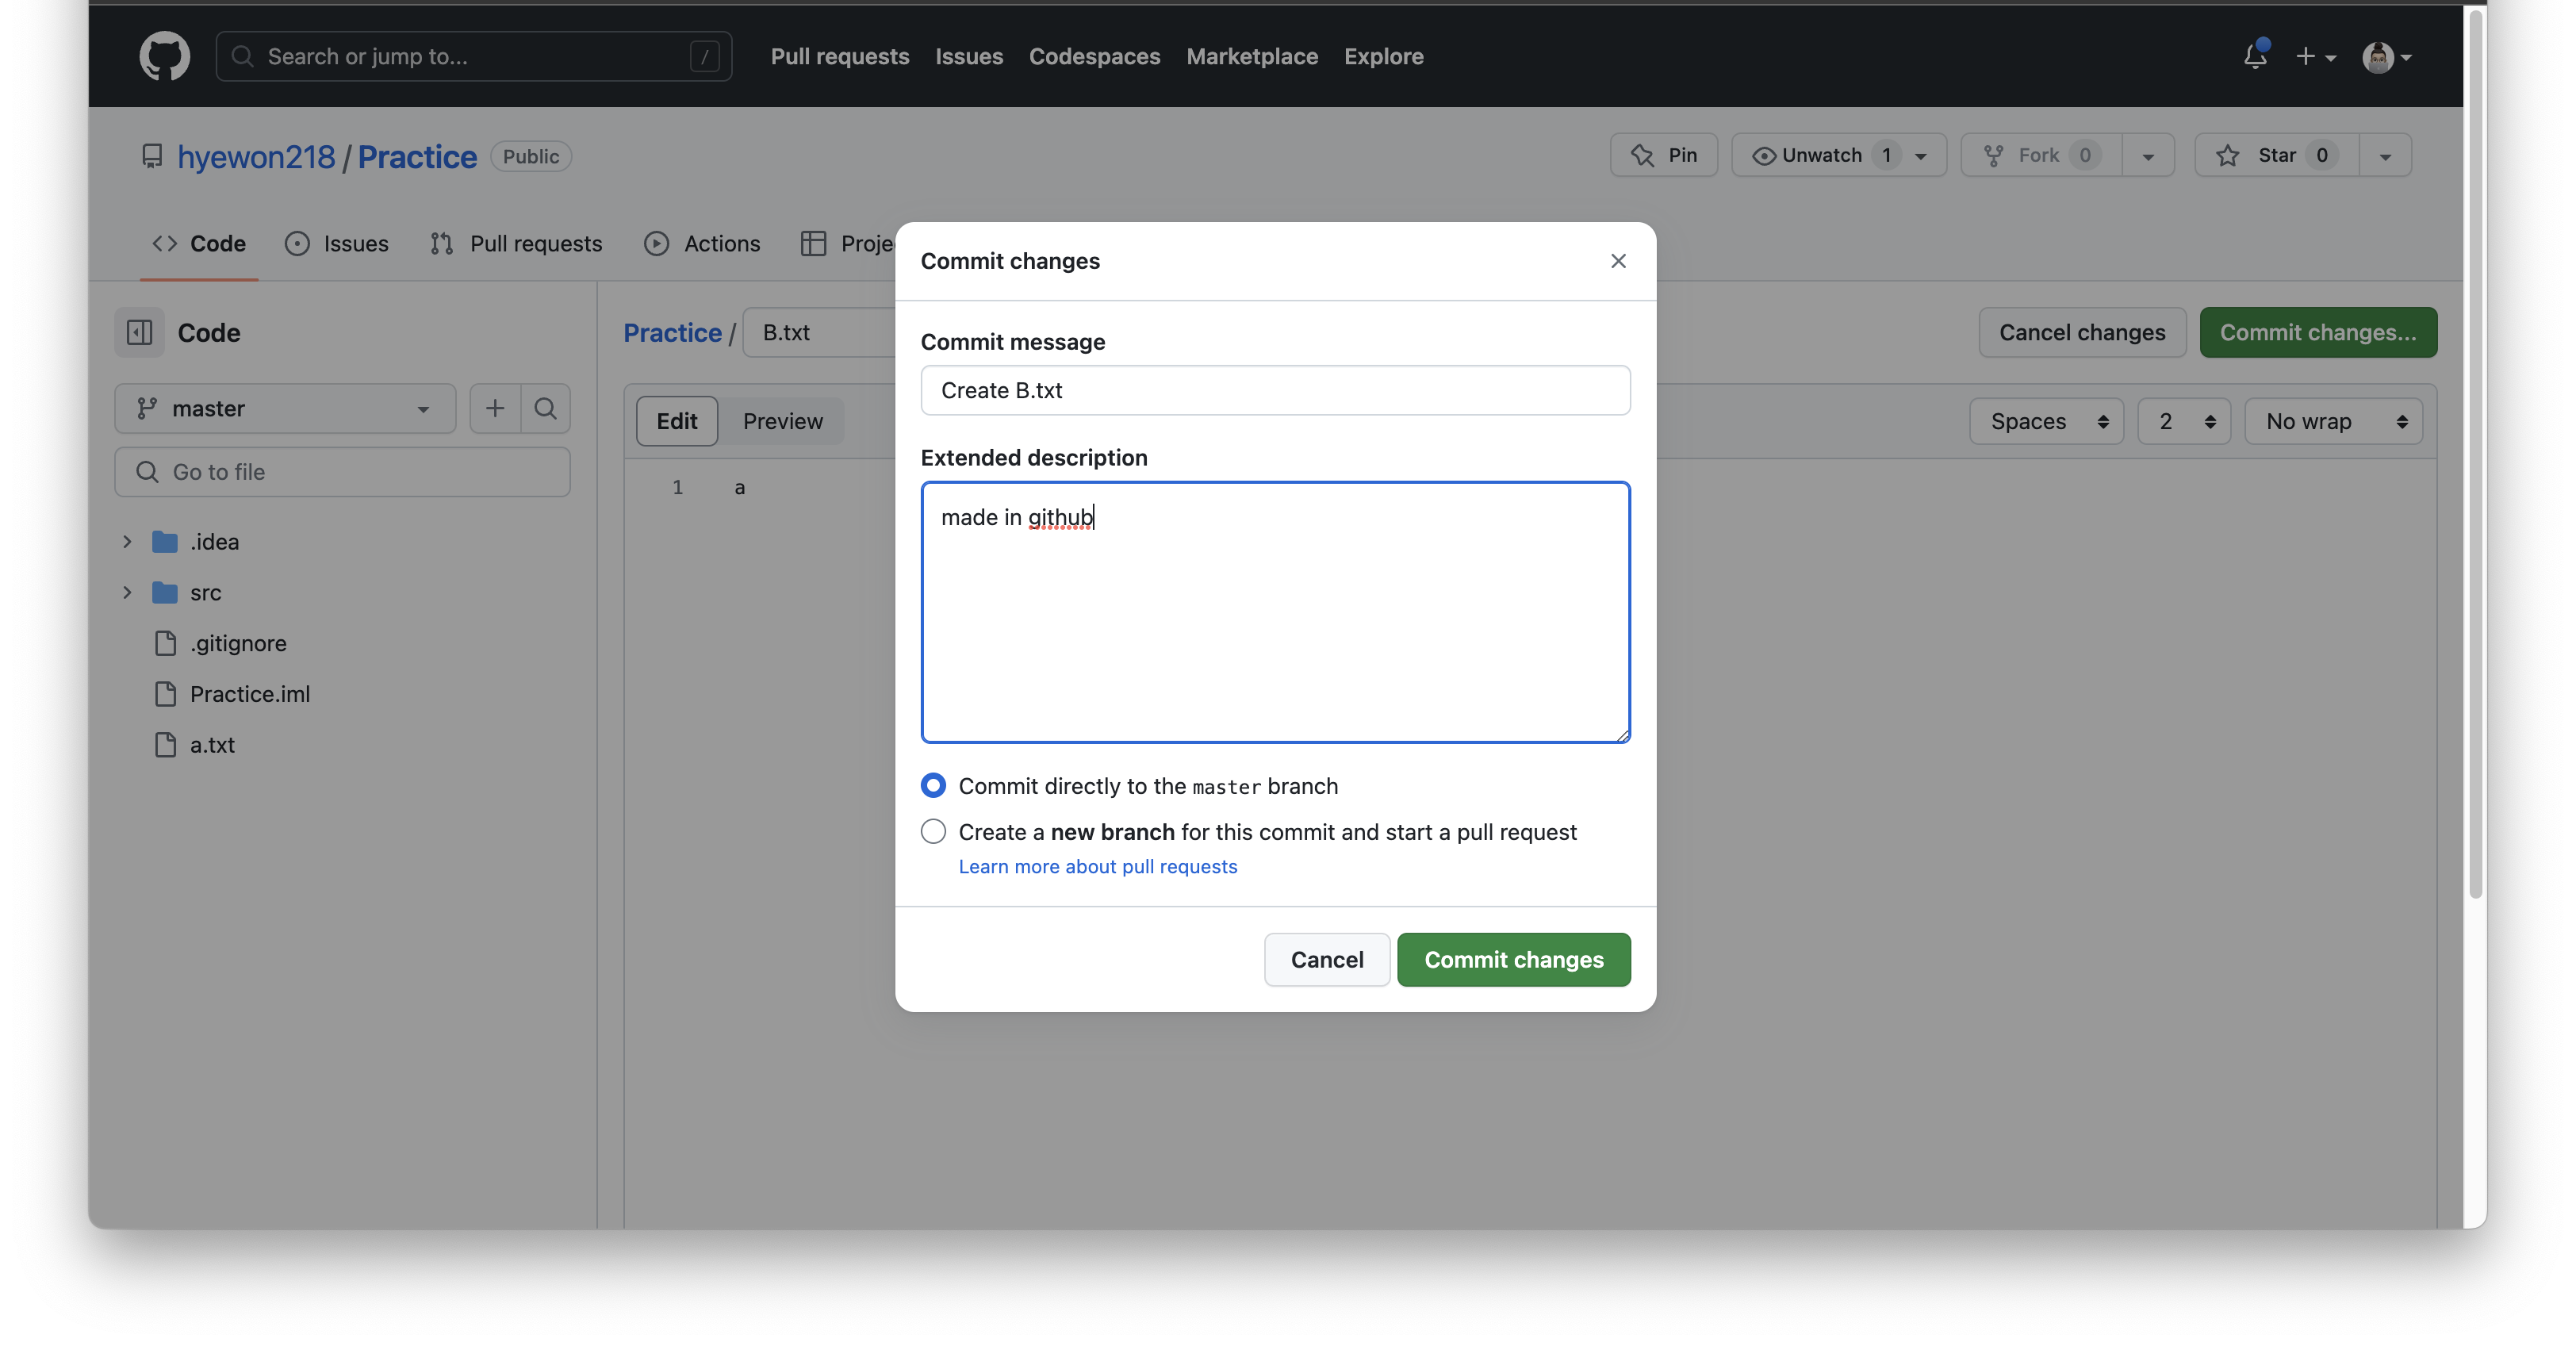Click the Go to file search box

pos(342,472)
